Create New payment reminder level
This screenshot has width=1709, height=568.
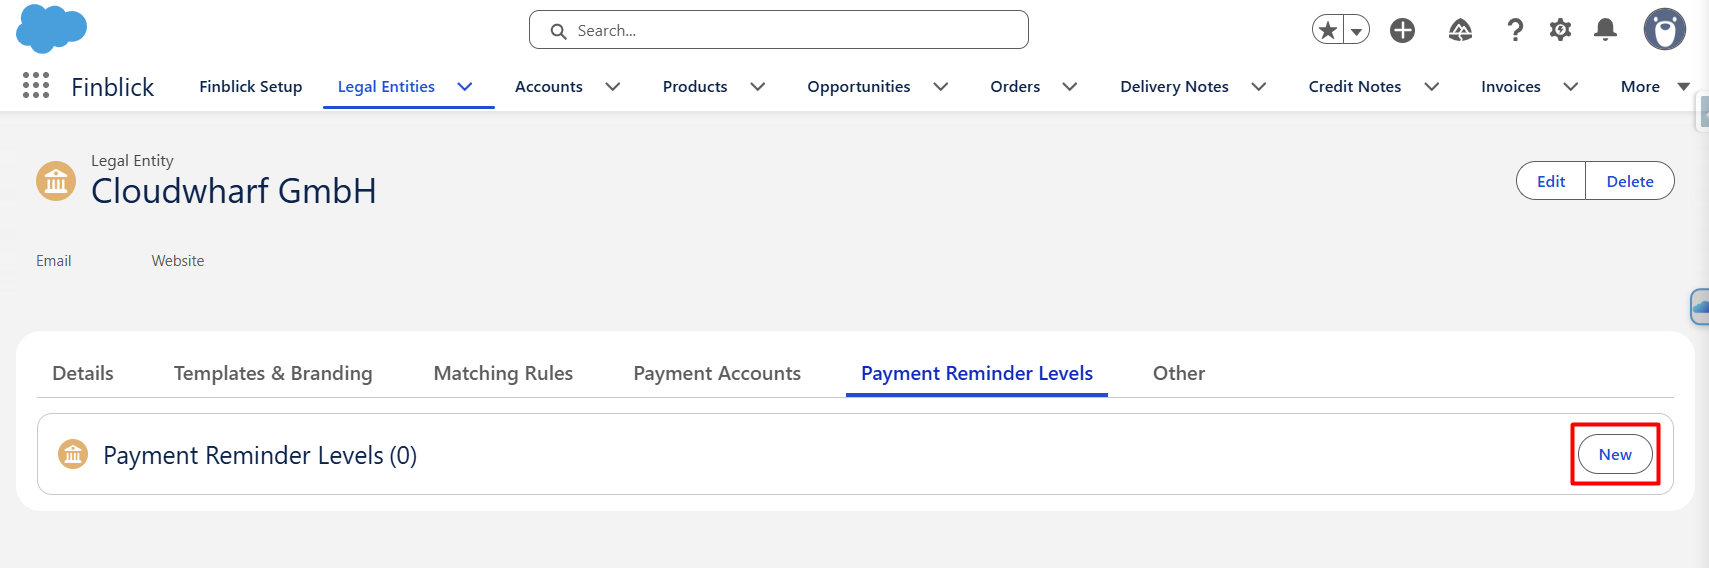tap(1615, 454)
